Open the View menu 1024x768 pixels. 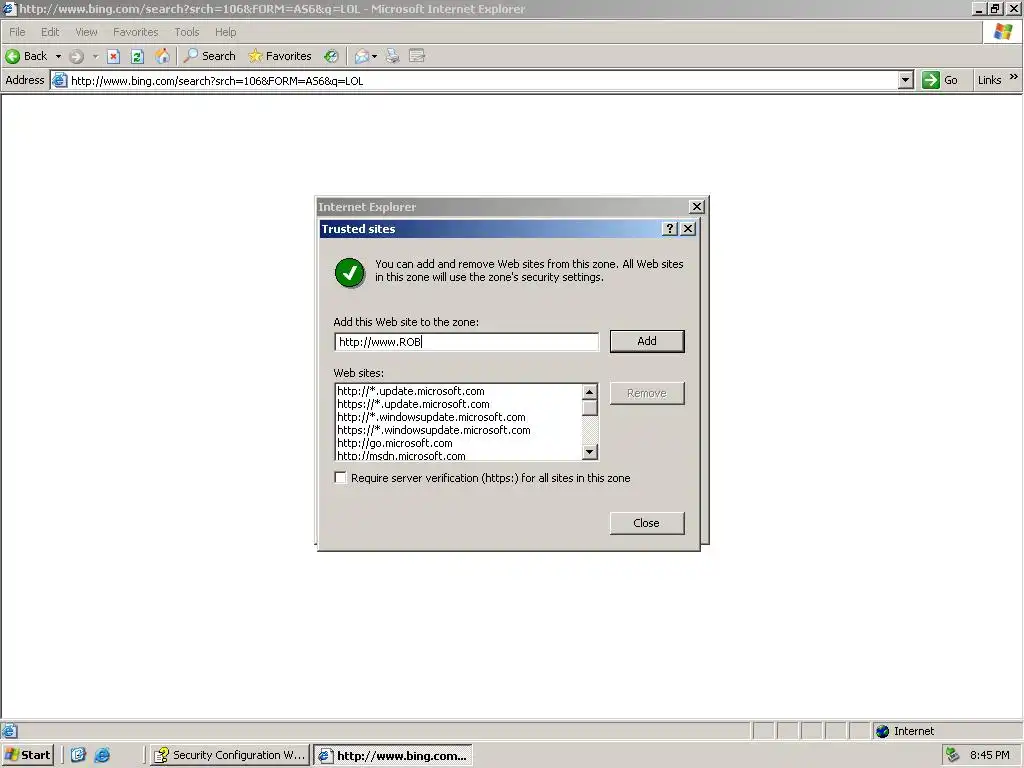coord(86,32)
